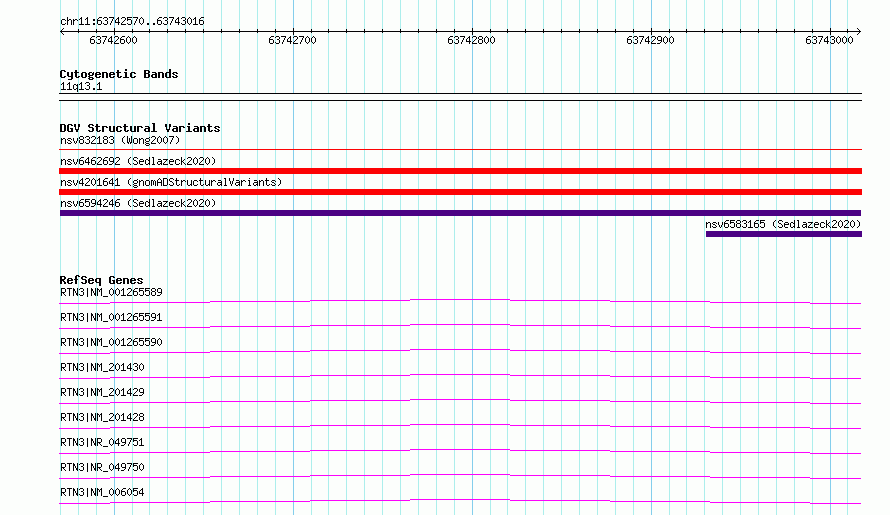Viewport: 890px width, 515px height.
Task: Open transcript RTN3|NM_006054
Action: click(x=102, y=492)
